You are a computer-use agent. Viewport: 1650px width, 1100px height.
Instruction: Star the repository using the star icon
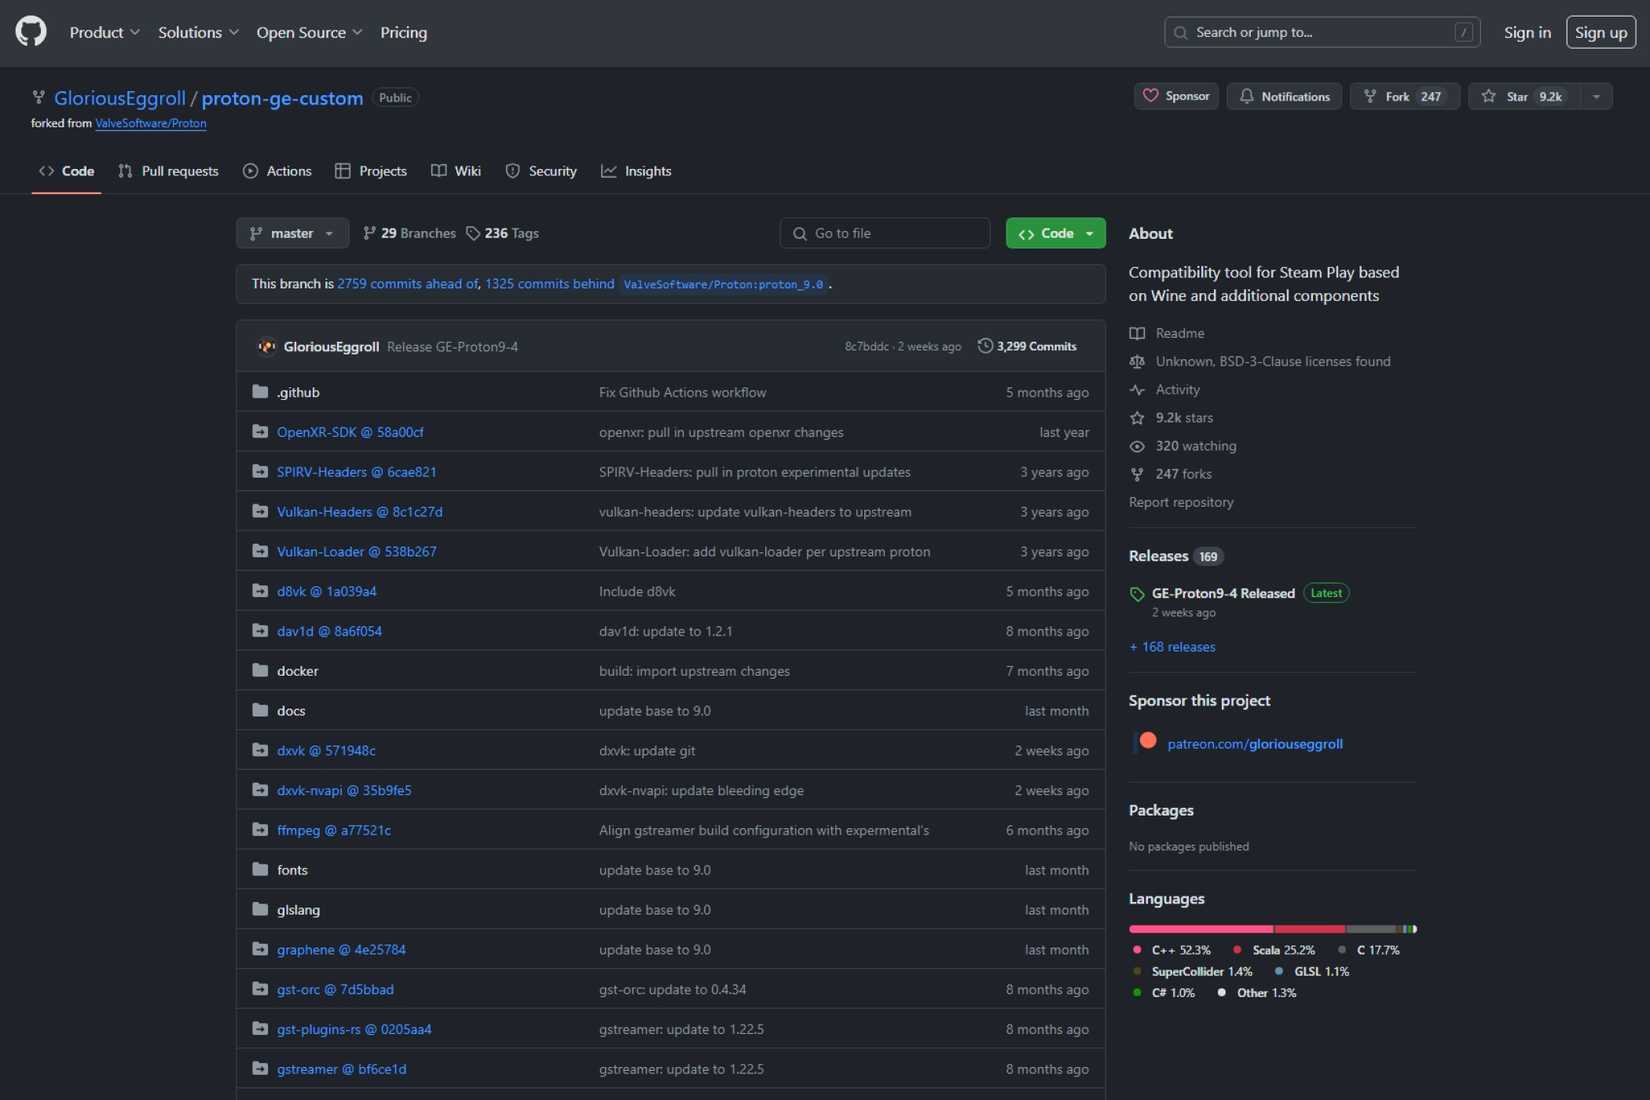point(1489,96)
